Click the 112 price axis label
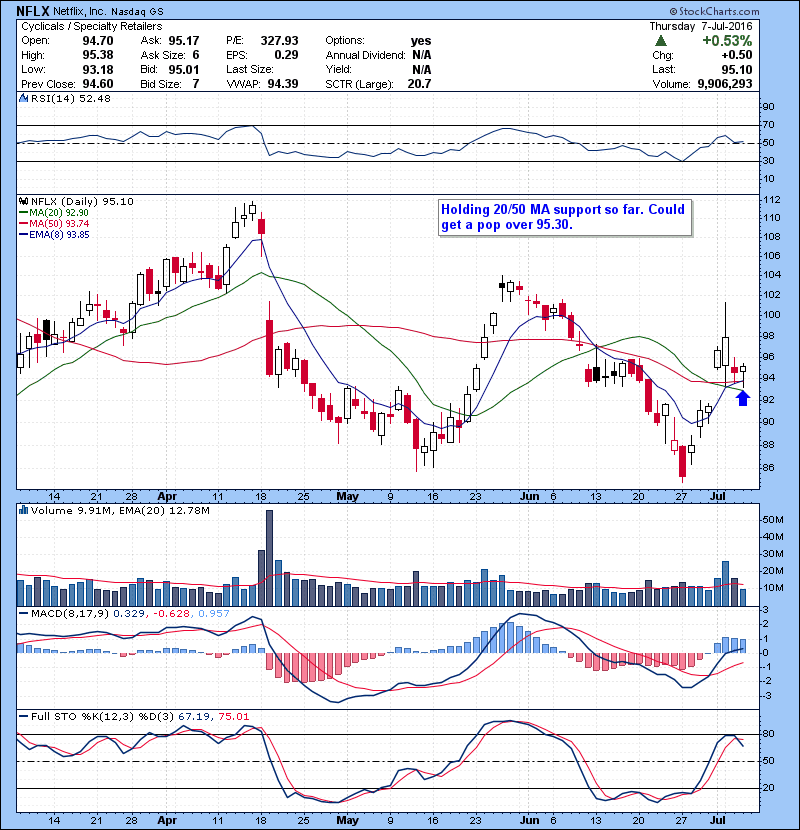This screenshot has width=800, height=830. point(771,200)
